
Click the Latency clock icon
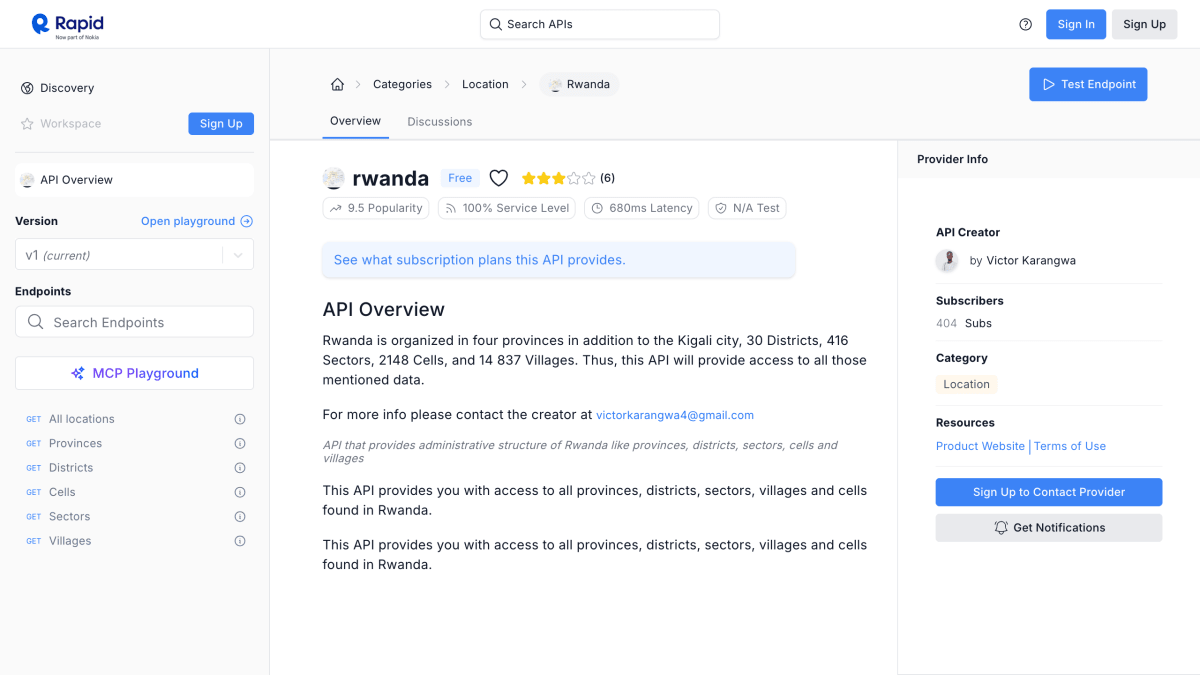tap(598, 208)
